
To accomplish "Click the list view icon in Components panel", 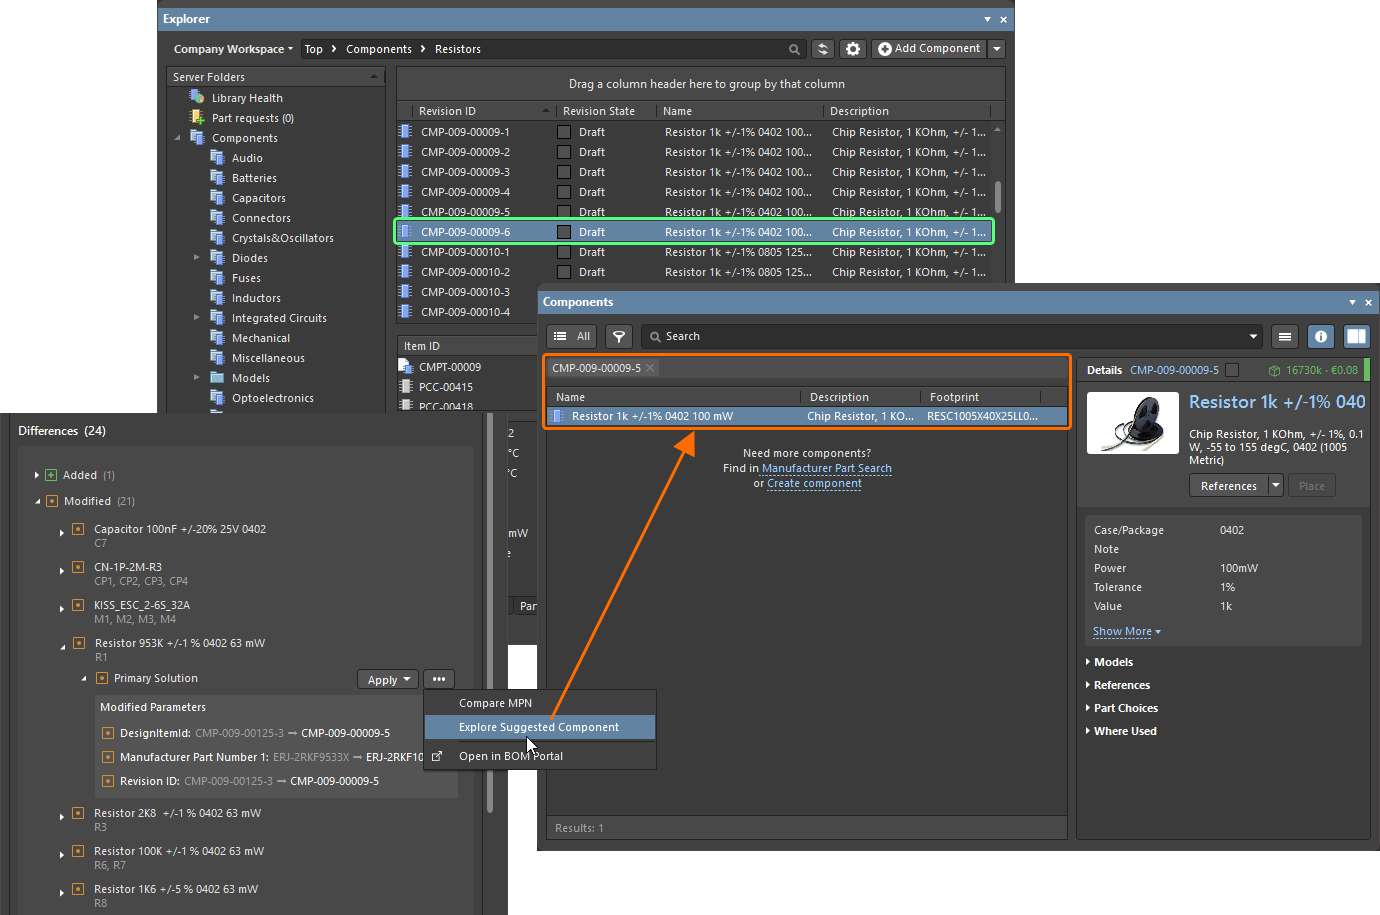I will point(1284,336).
